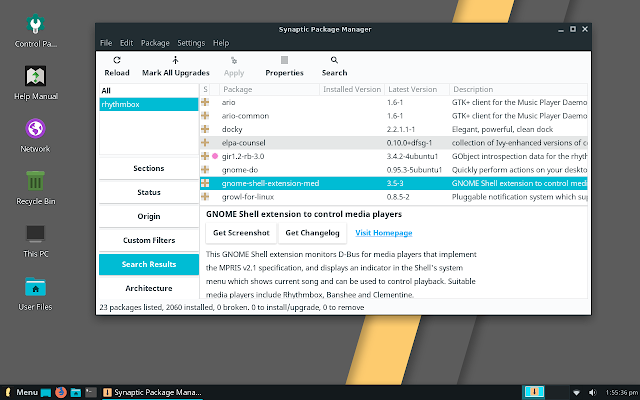Select the Search Results view
Image resolution: width=640 pixels, height=400 pixels.
coord(149,264)
